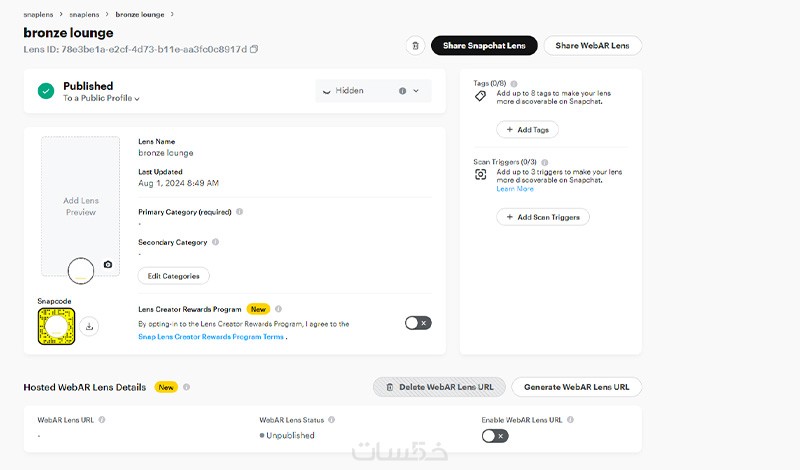Open the Learn More link

(x=515, y=189)
